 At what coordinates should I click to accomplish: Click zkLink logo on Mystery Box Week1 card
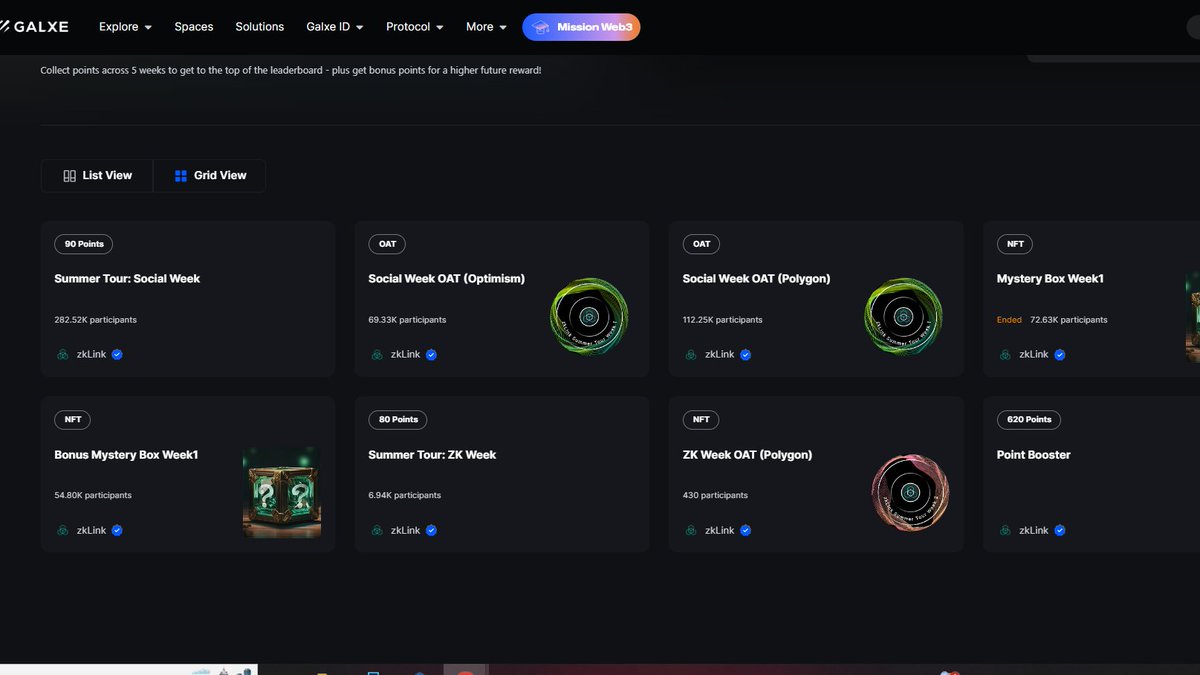point(1005,354)
